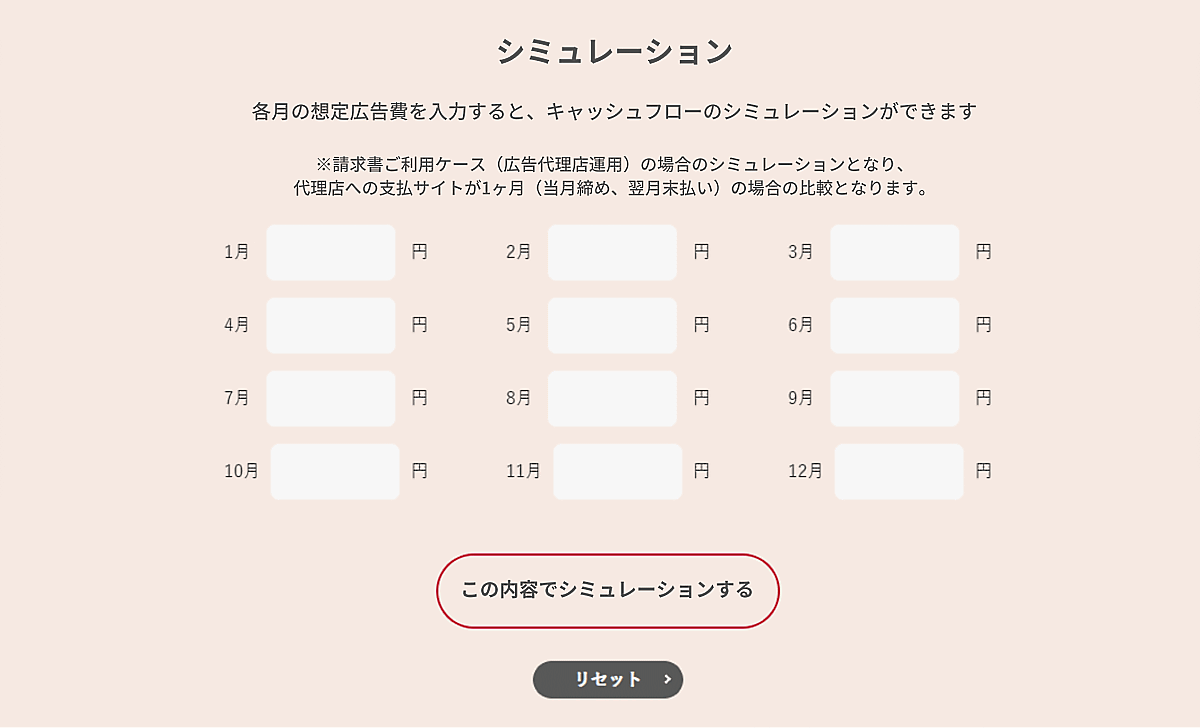Select the 8月 input field
The image size is (1200, 728).
coord(612,398)
